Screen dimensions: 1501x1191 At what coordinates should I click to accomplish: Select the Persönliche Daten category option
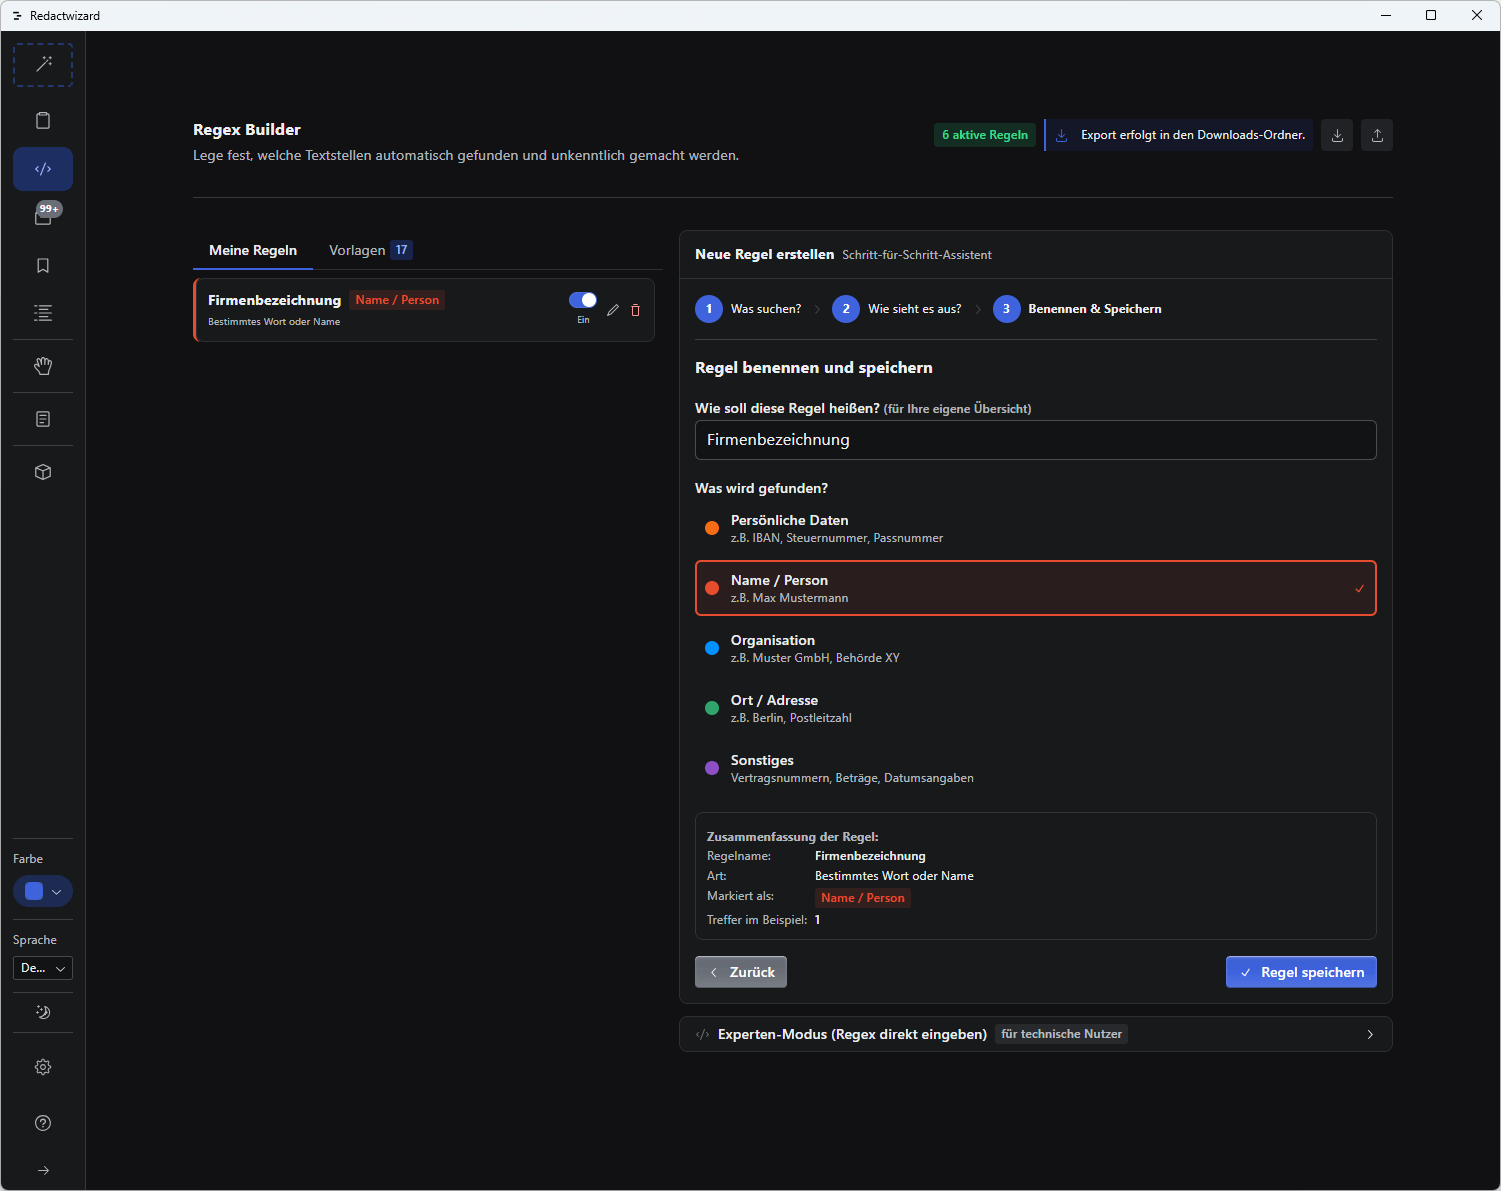click(x=1036, y=528)
